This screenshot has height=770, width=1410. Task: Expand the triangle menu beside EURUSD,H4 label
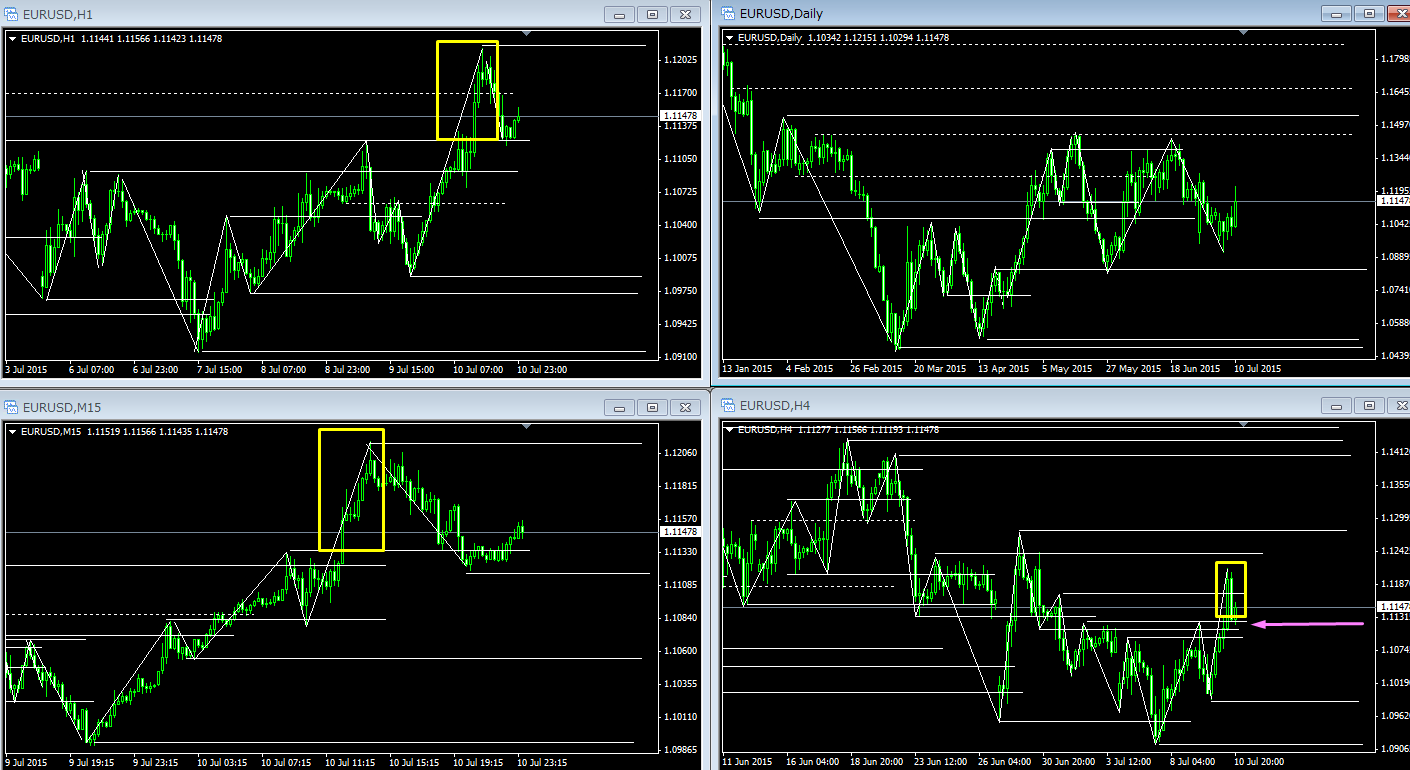[x=730, y=429]
